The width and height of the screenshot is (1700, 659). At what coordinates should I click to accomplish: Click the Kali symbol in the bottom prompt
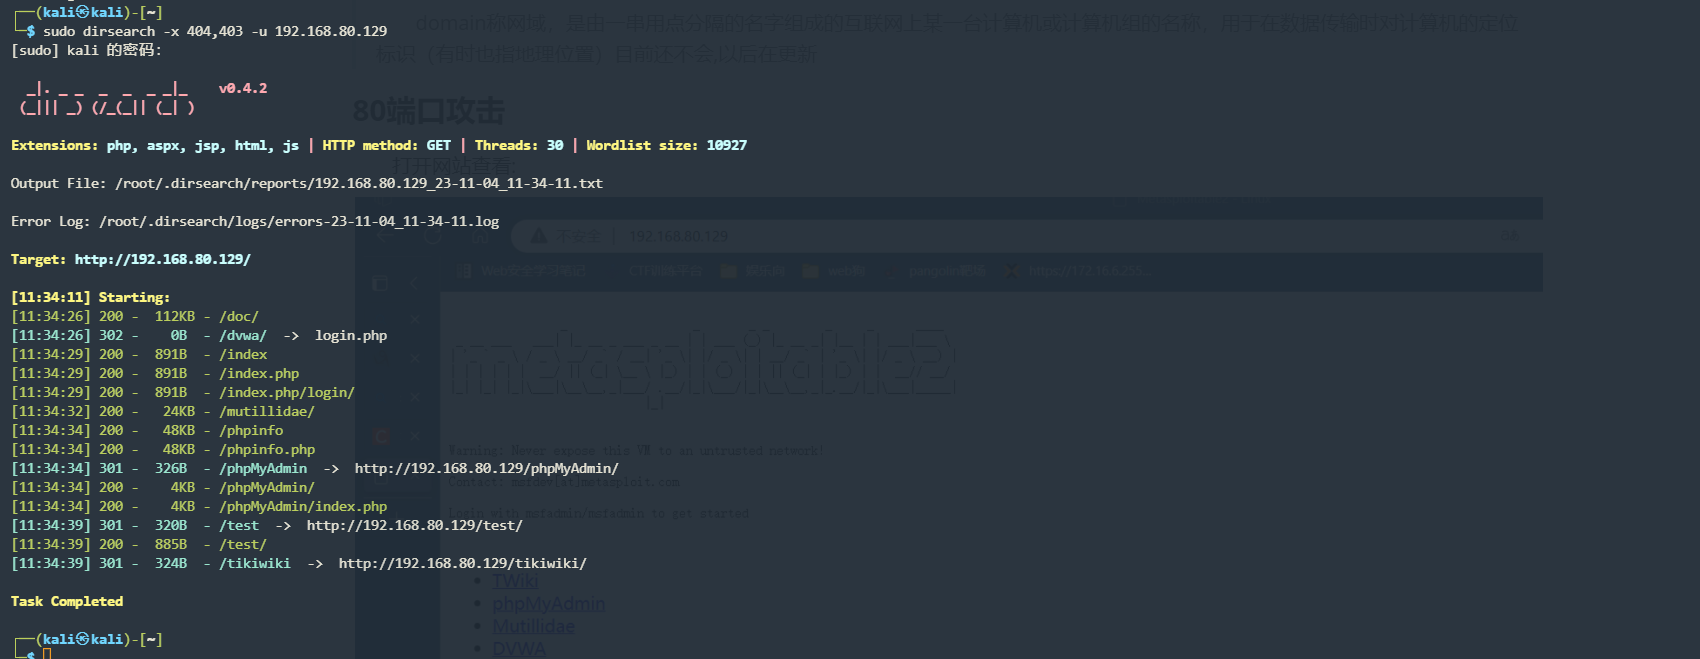point(83,639)
